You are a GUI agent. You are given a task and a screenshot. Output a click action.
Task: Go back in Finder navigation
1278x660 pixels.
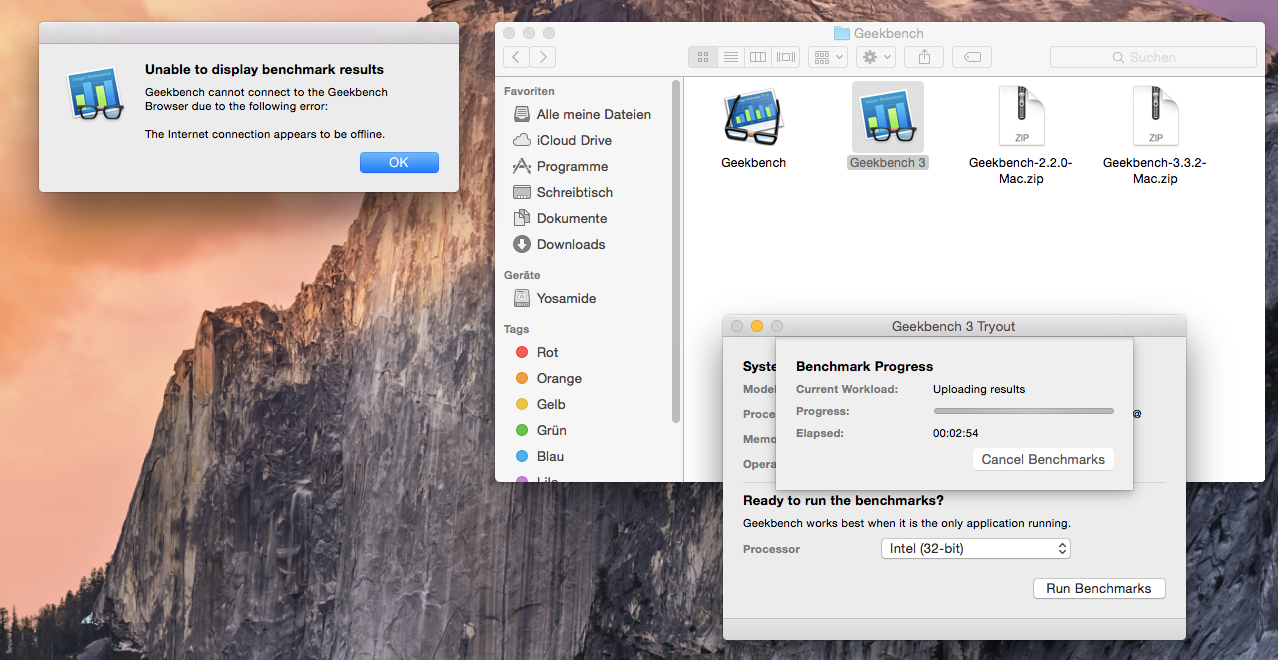tap(517, 57)
